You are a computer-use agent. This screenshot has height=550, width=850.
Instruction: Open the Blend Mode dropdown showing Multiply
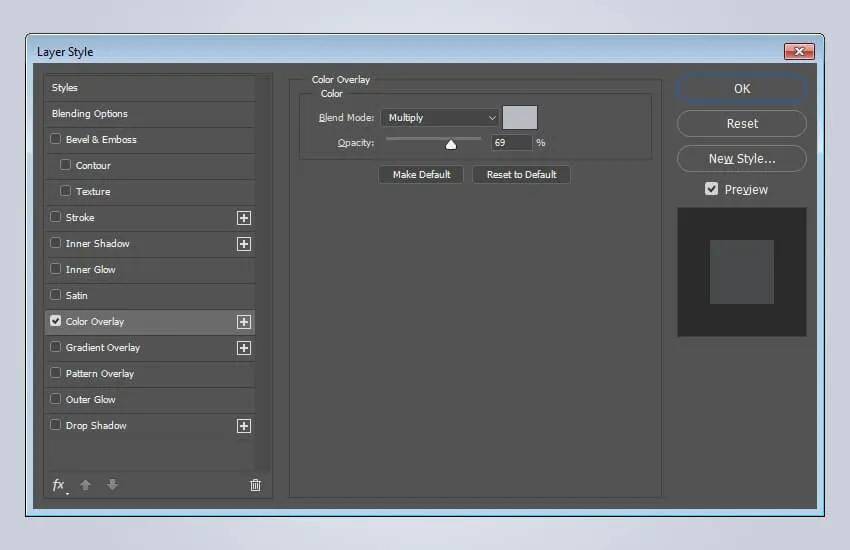[440, 118]
